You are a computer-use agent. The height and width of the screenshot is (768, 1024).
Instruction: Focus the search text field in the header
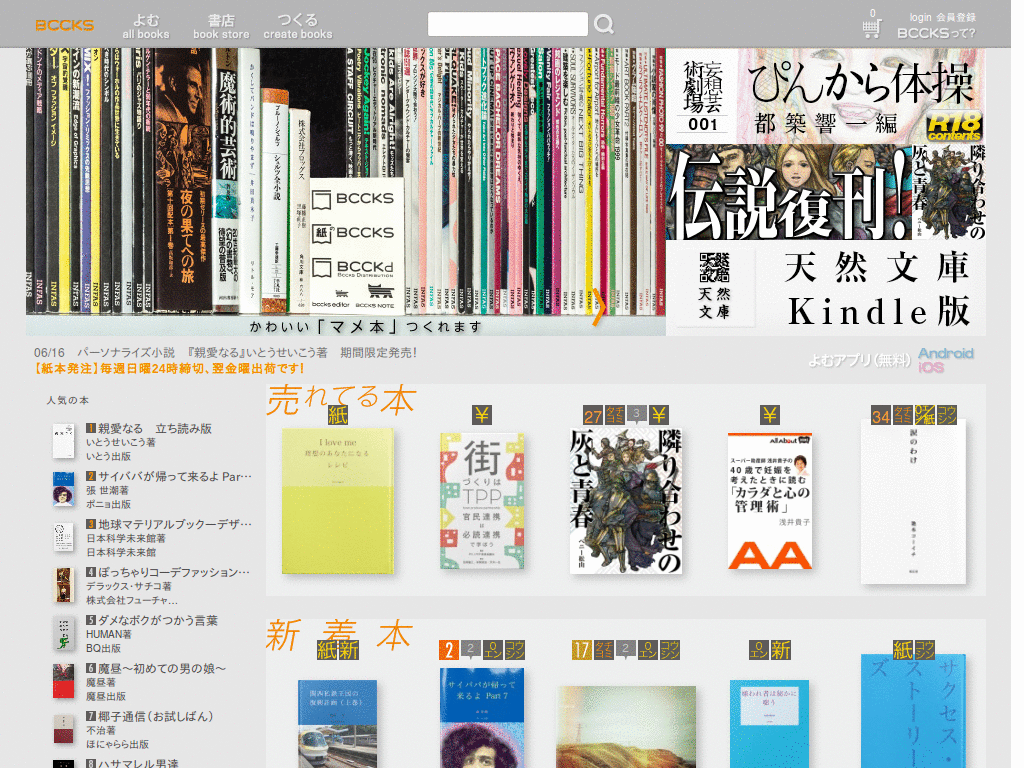tap(507, 24)
